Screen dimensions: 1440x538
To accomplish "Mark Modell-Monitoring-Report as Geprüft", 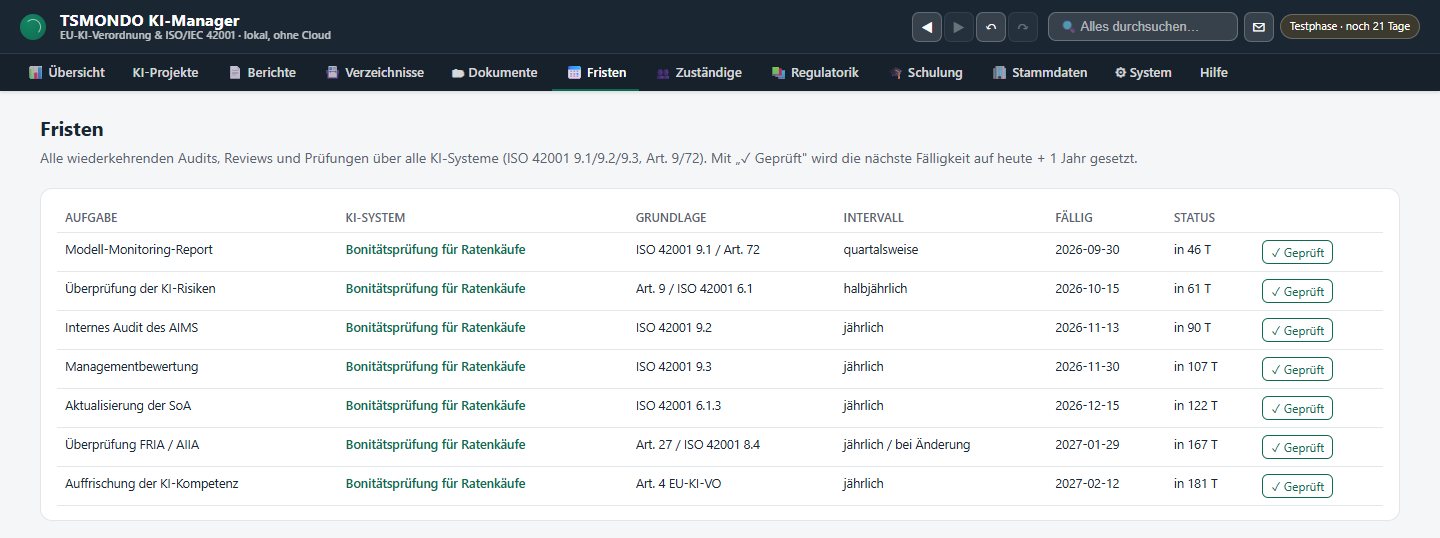I will pos(1297,252).
